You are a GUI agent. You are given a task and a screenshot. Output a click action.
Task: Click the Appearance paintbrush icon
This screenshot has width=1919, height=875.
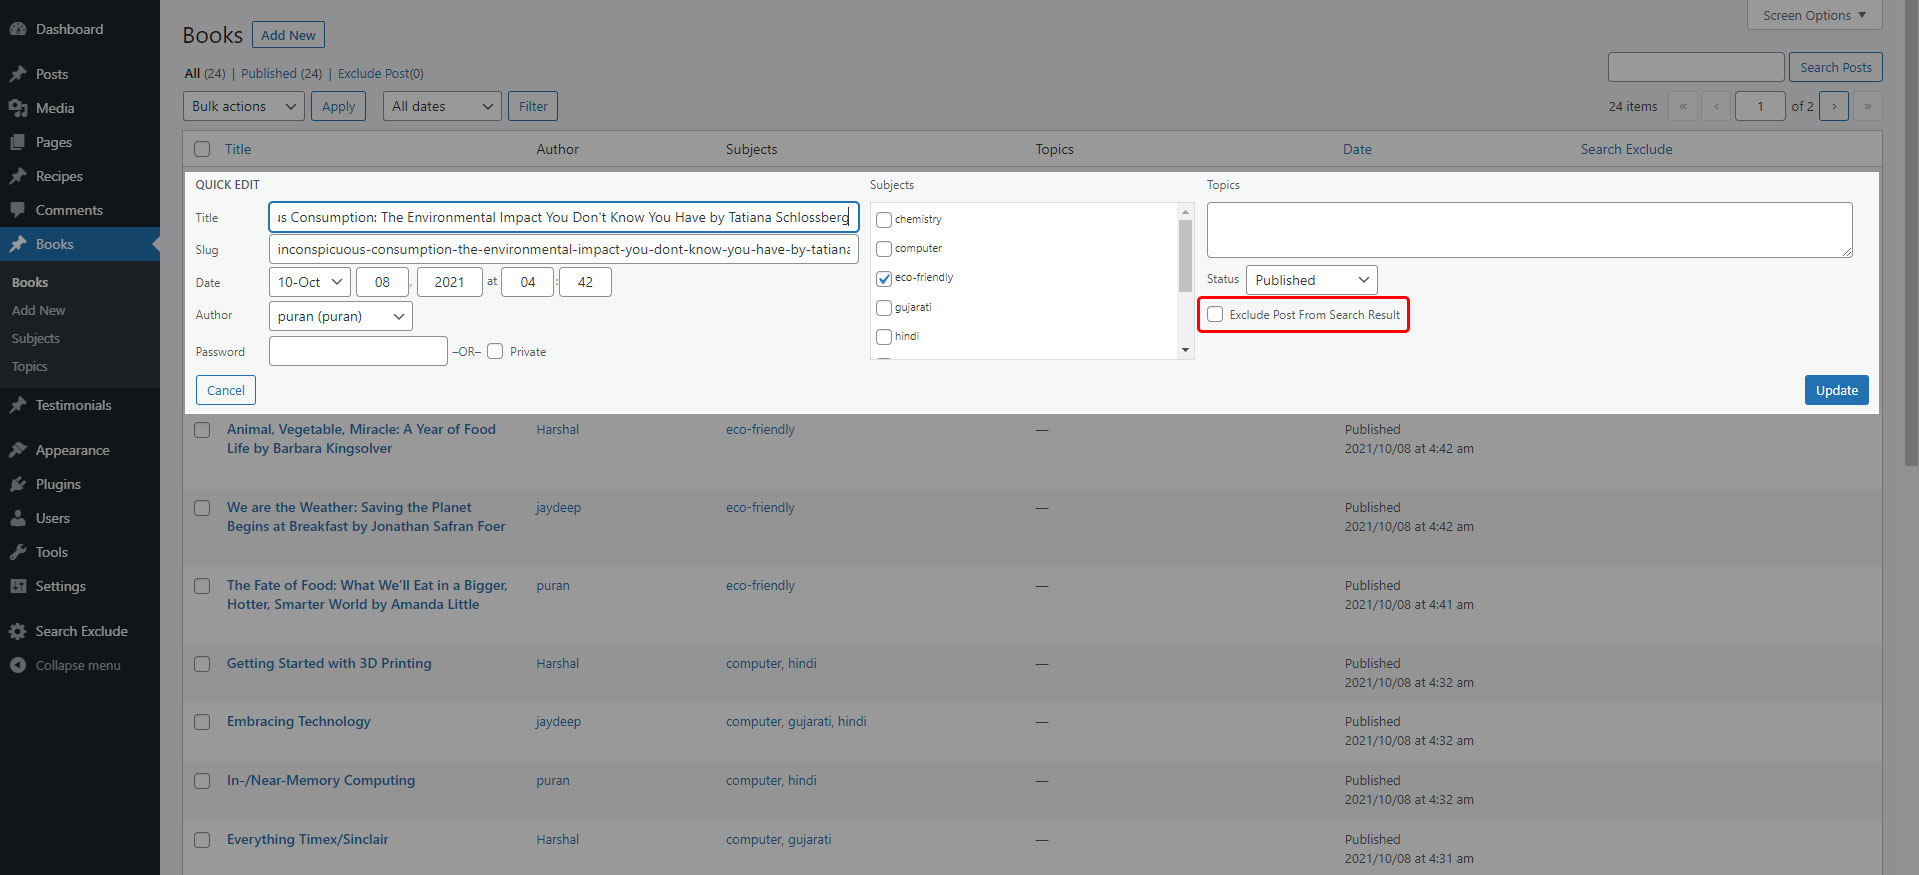[18, 450]
